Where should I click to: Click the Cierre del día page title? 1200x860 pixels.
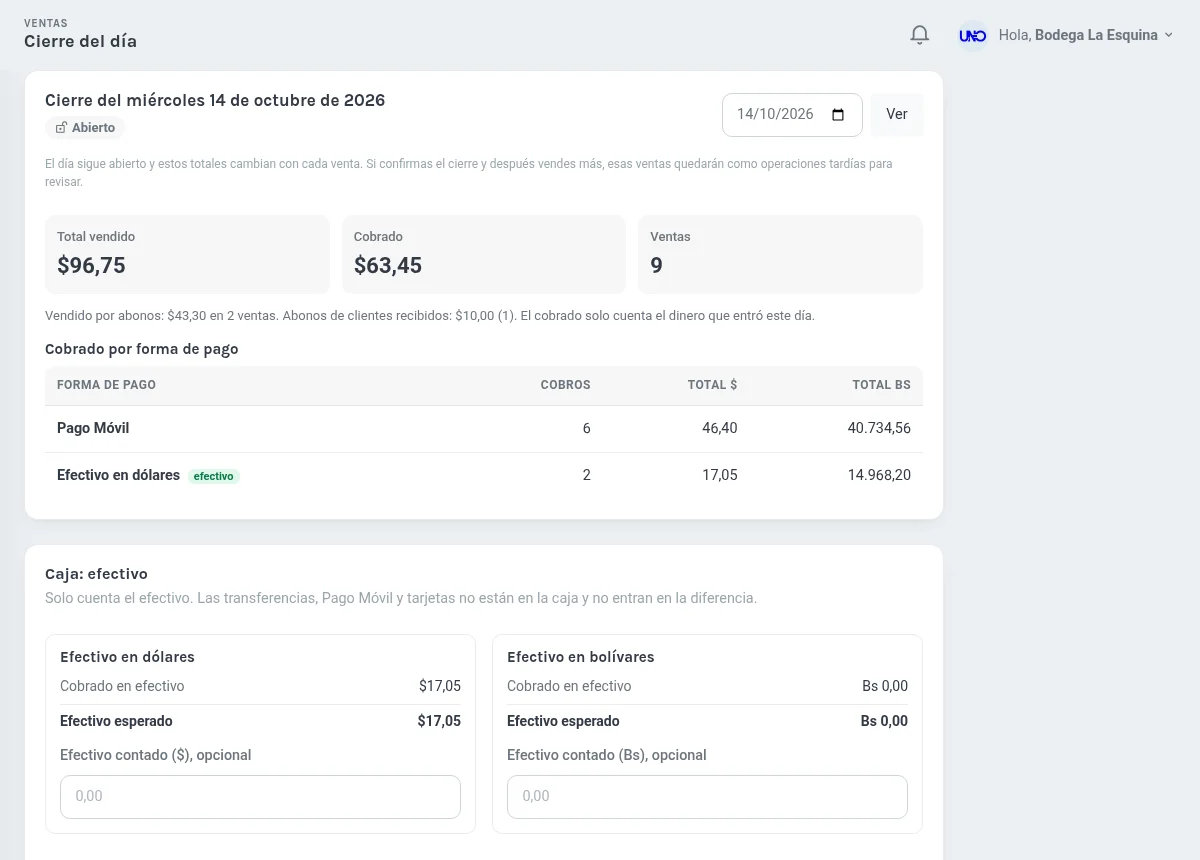click(80, 42)
